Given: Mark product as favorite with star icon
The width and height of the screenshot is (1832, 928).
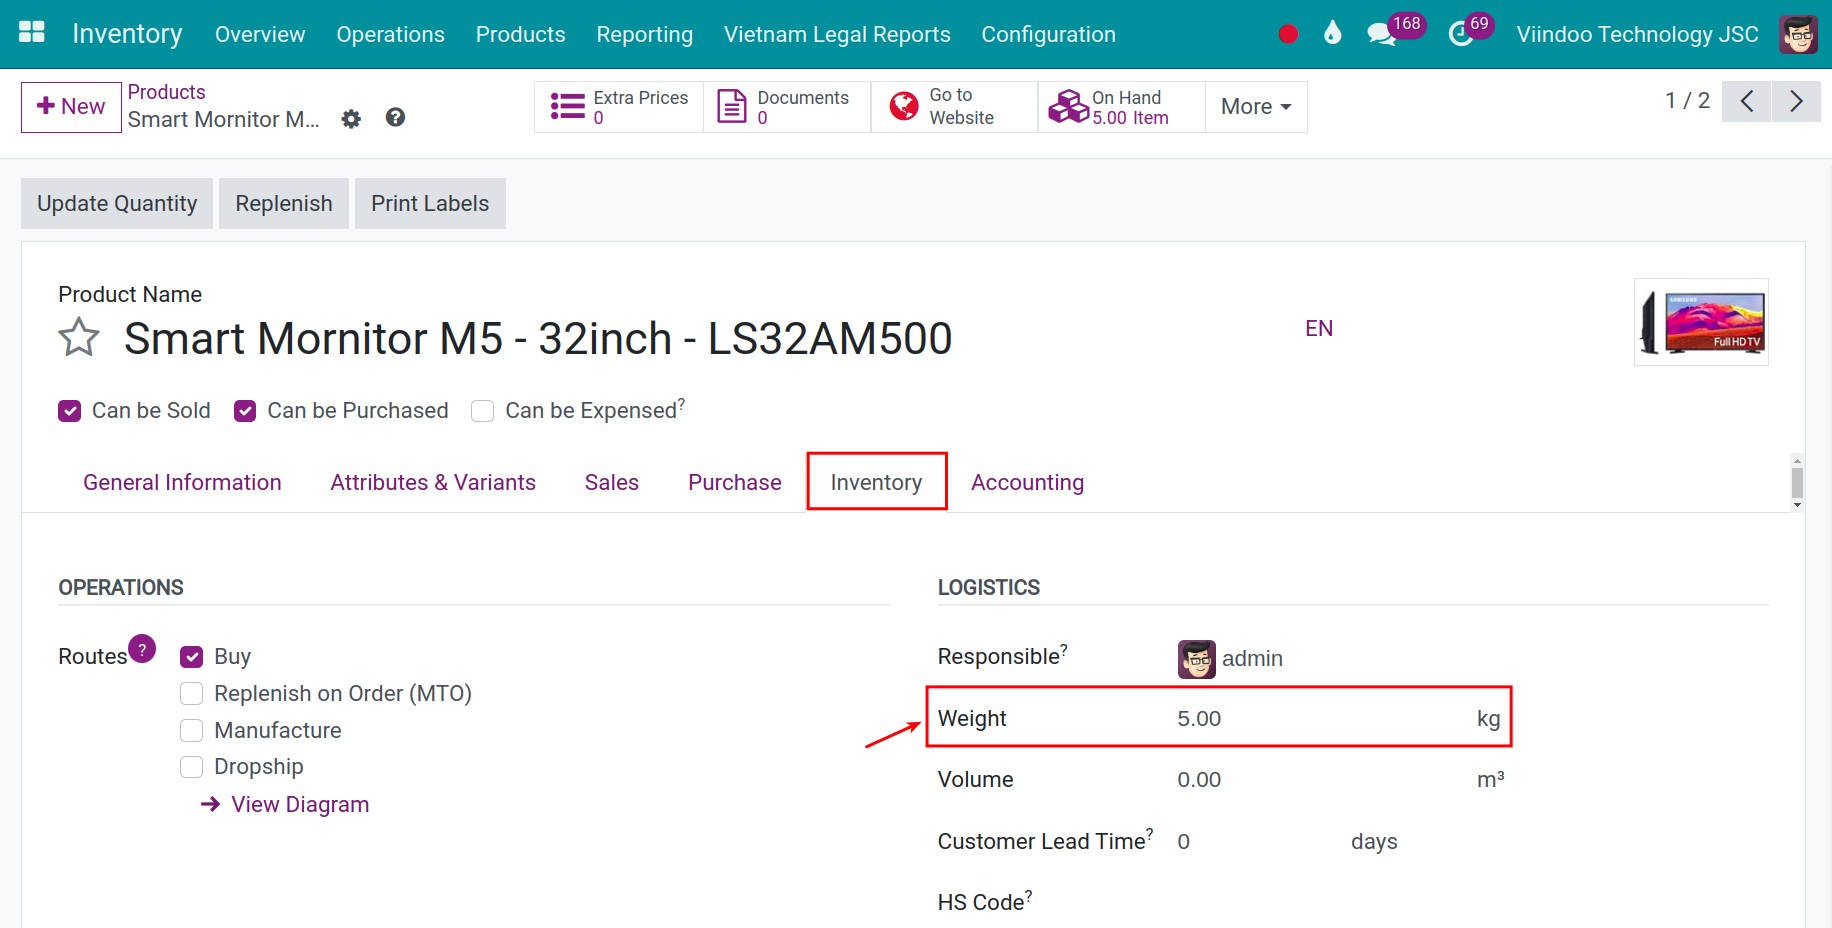Looking at the screenshot, I should click(79, 338).
